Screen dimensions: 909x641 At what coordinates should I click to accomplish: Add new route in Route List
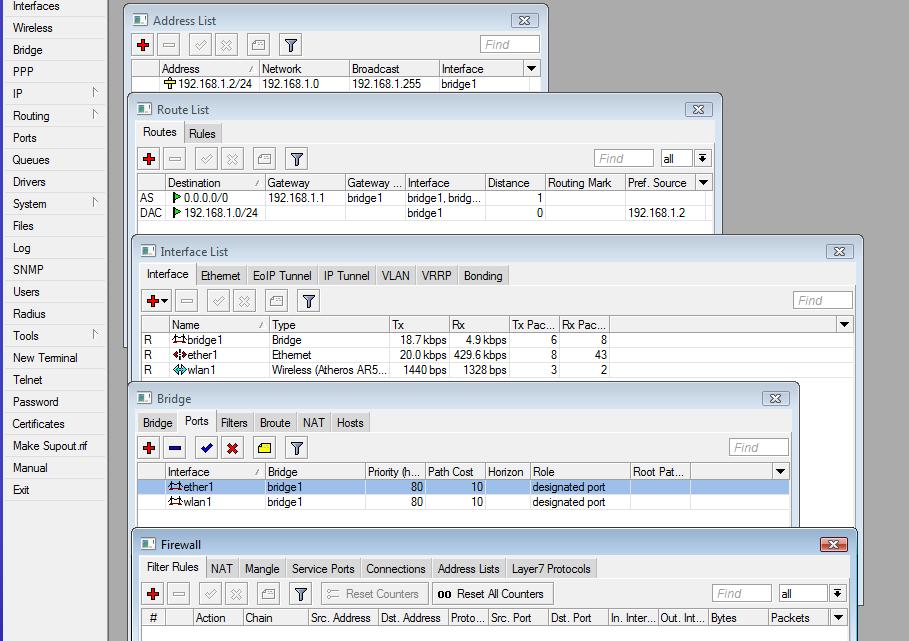click(x=149, y=159)
